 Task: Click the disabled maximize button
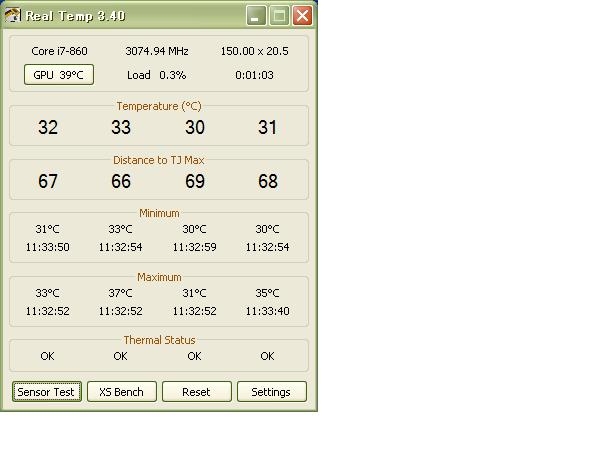(x=279, y=16)
